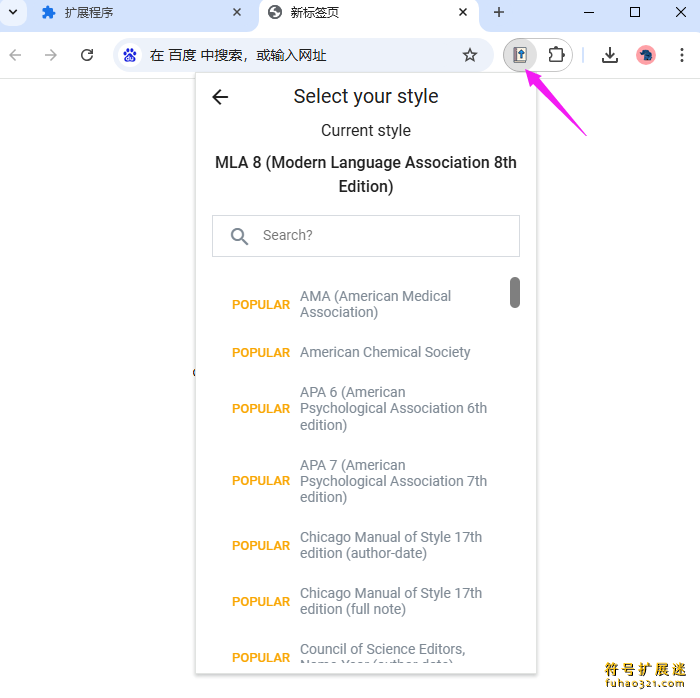This screenshot has width=700, height=698.
Task: Focus the Search? style input field
Action: click(x=366, y=236)
